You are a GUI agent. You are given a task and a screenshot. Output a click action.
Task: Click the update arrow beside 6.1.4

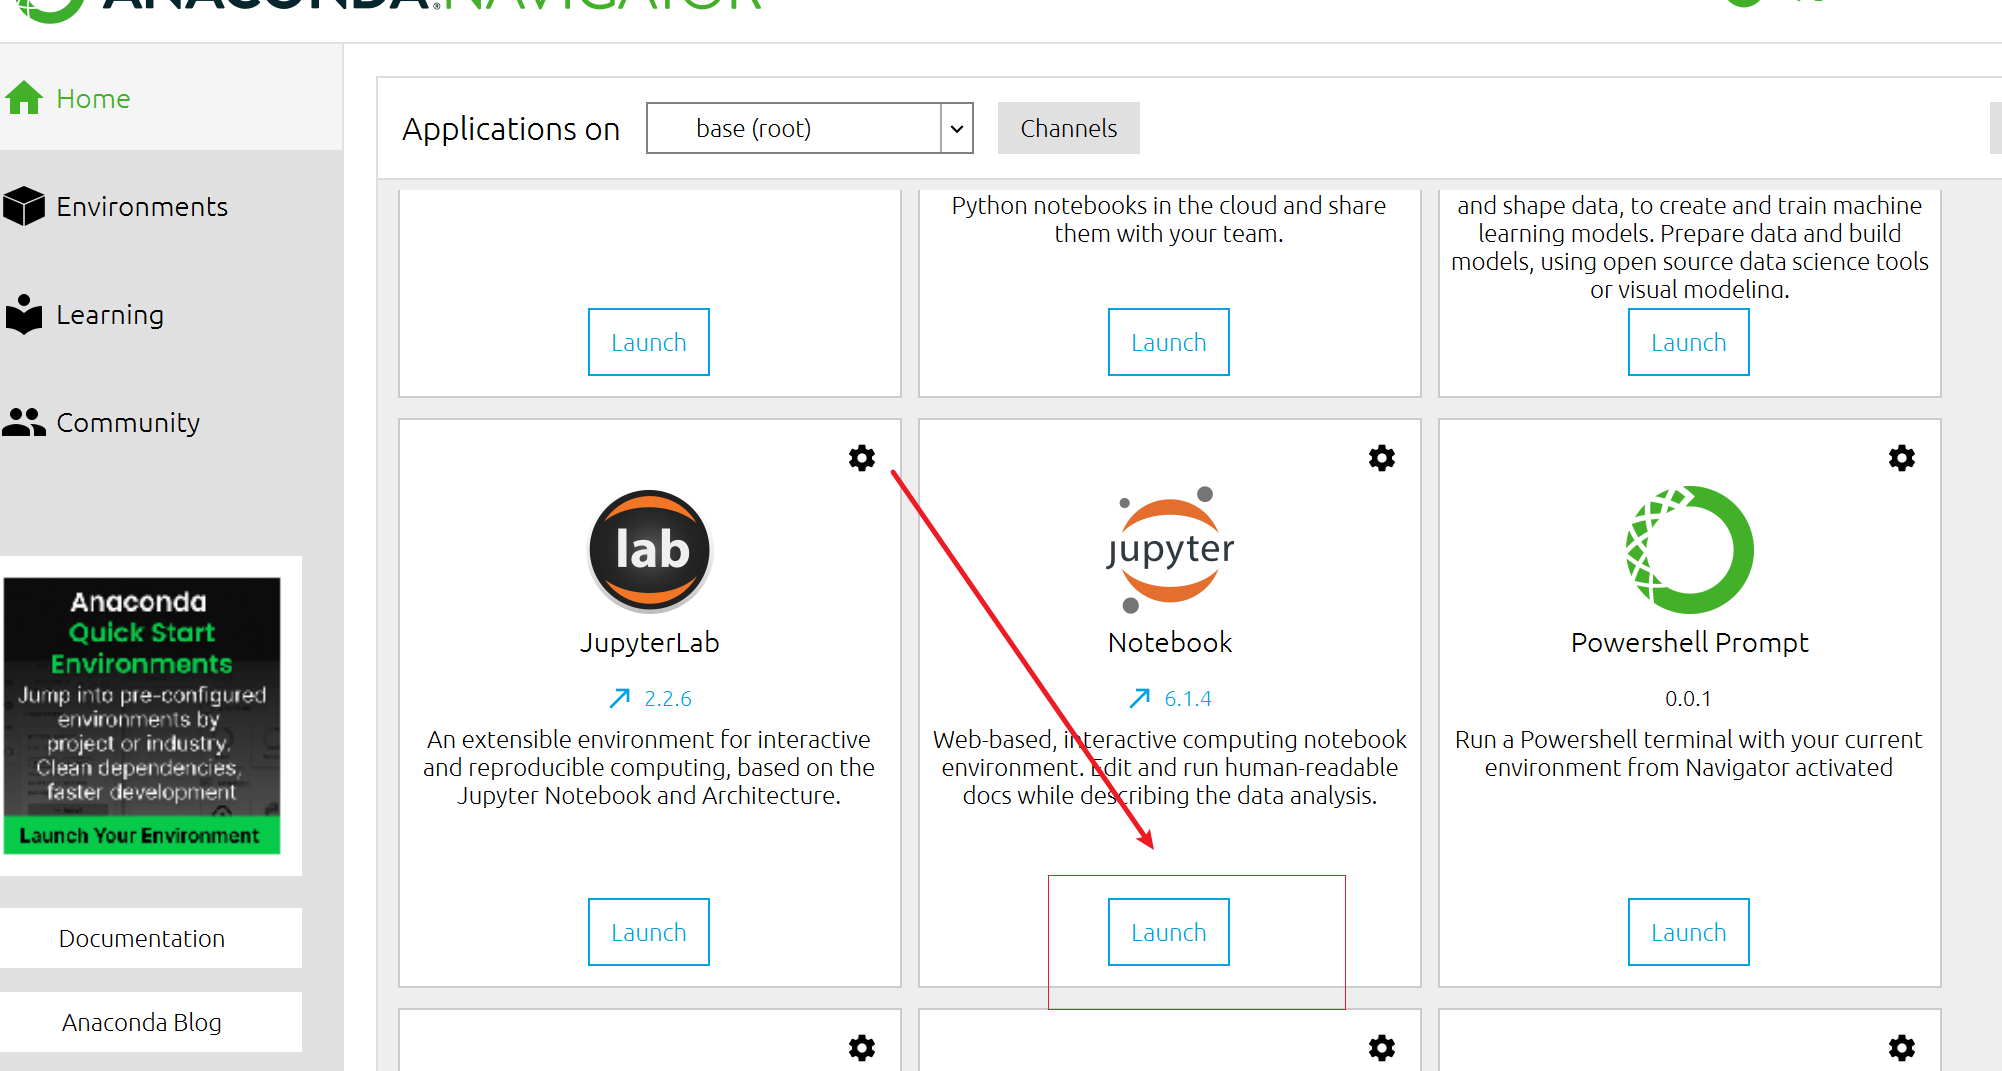1140,698
